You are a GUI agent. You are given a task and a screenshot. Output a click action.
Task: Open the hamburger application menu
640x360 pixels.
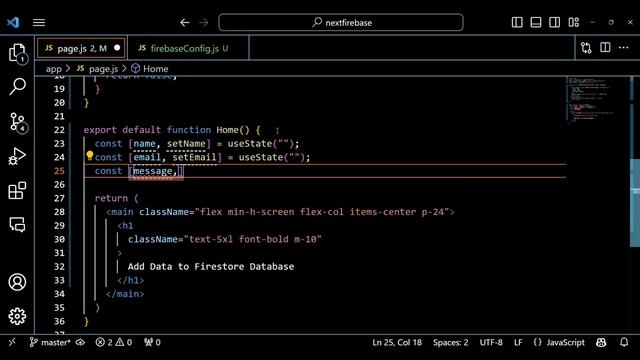tap(39, 22)
